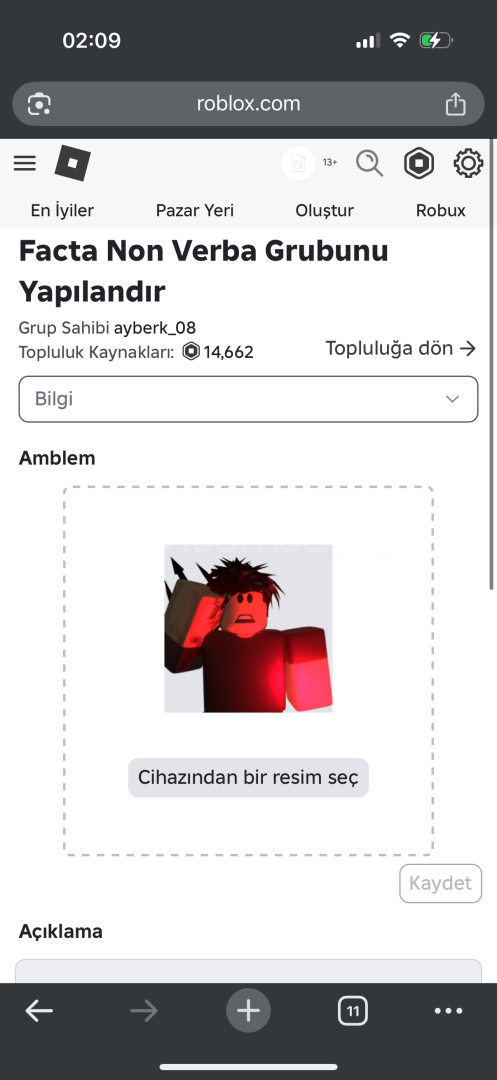Open a new browser tab with plus button
497x1080 pixels.
(x=248, y=1010)
